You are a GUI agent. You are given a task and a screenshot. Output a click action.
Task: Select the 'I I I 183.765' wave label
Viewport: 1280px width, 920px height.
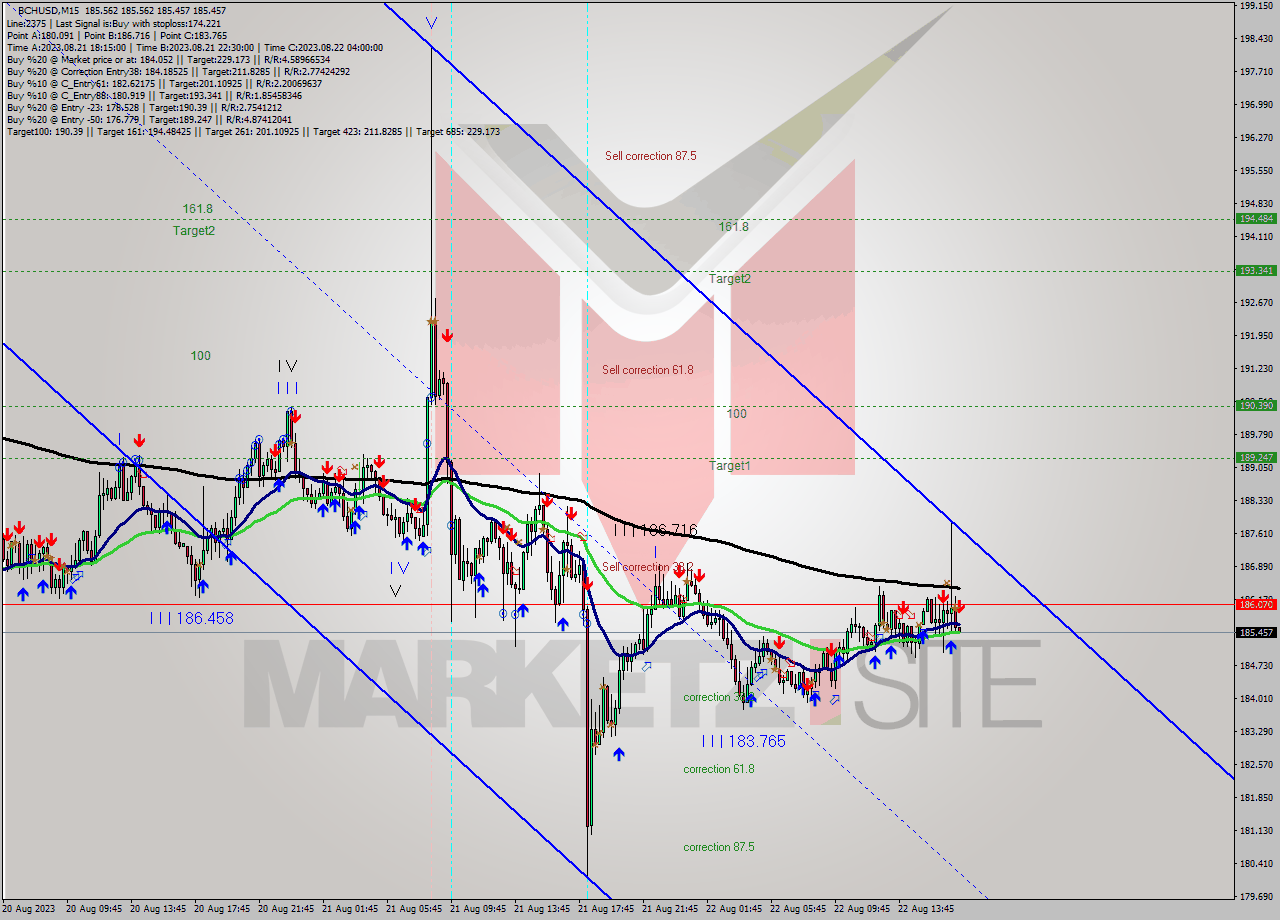click(x=743, y=741)
